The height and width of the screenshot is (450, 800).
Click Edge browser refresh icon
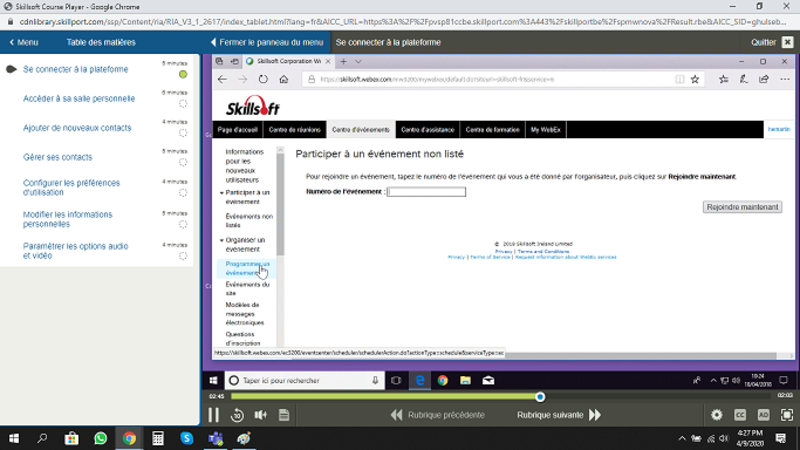(x=263, y=80)
